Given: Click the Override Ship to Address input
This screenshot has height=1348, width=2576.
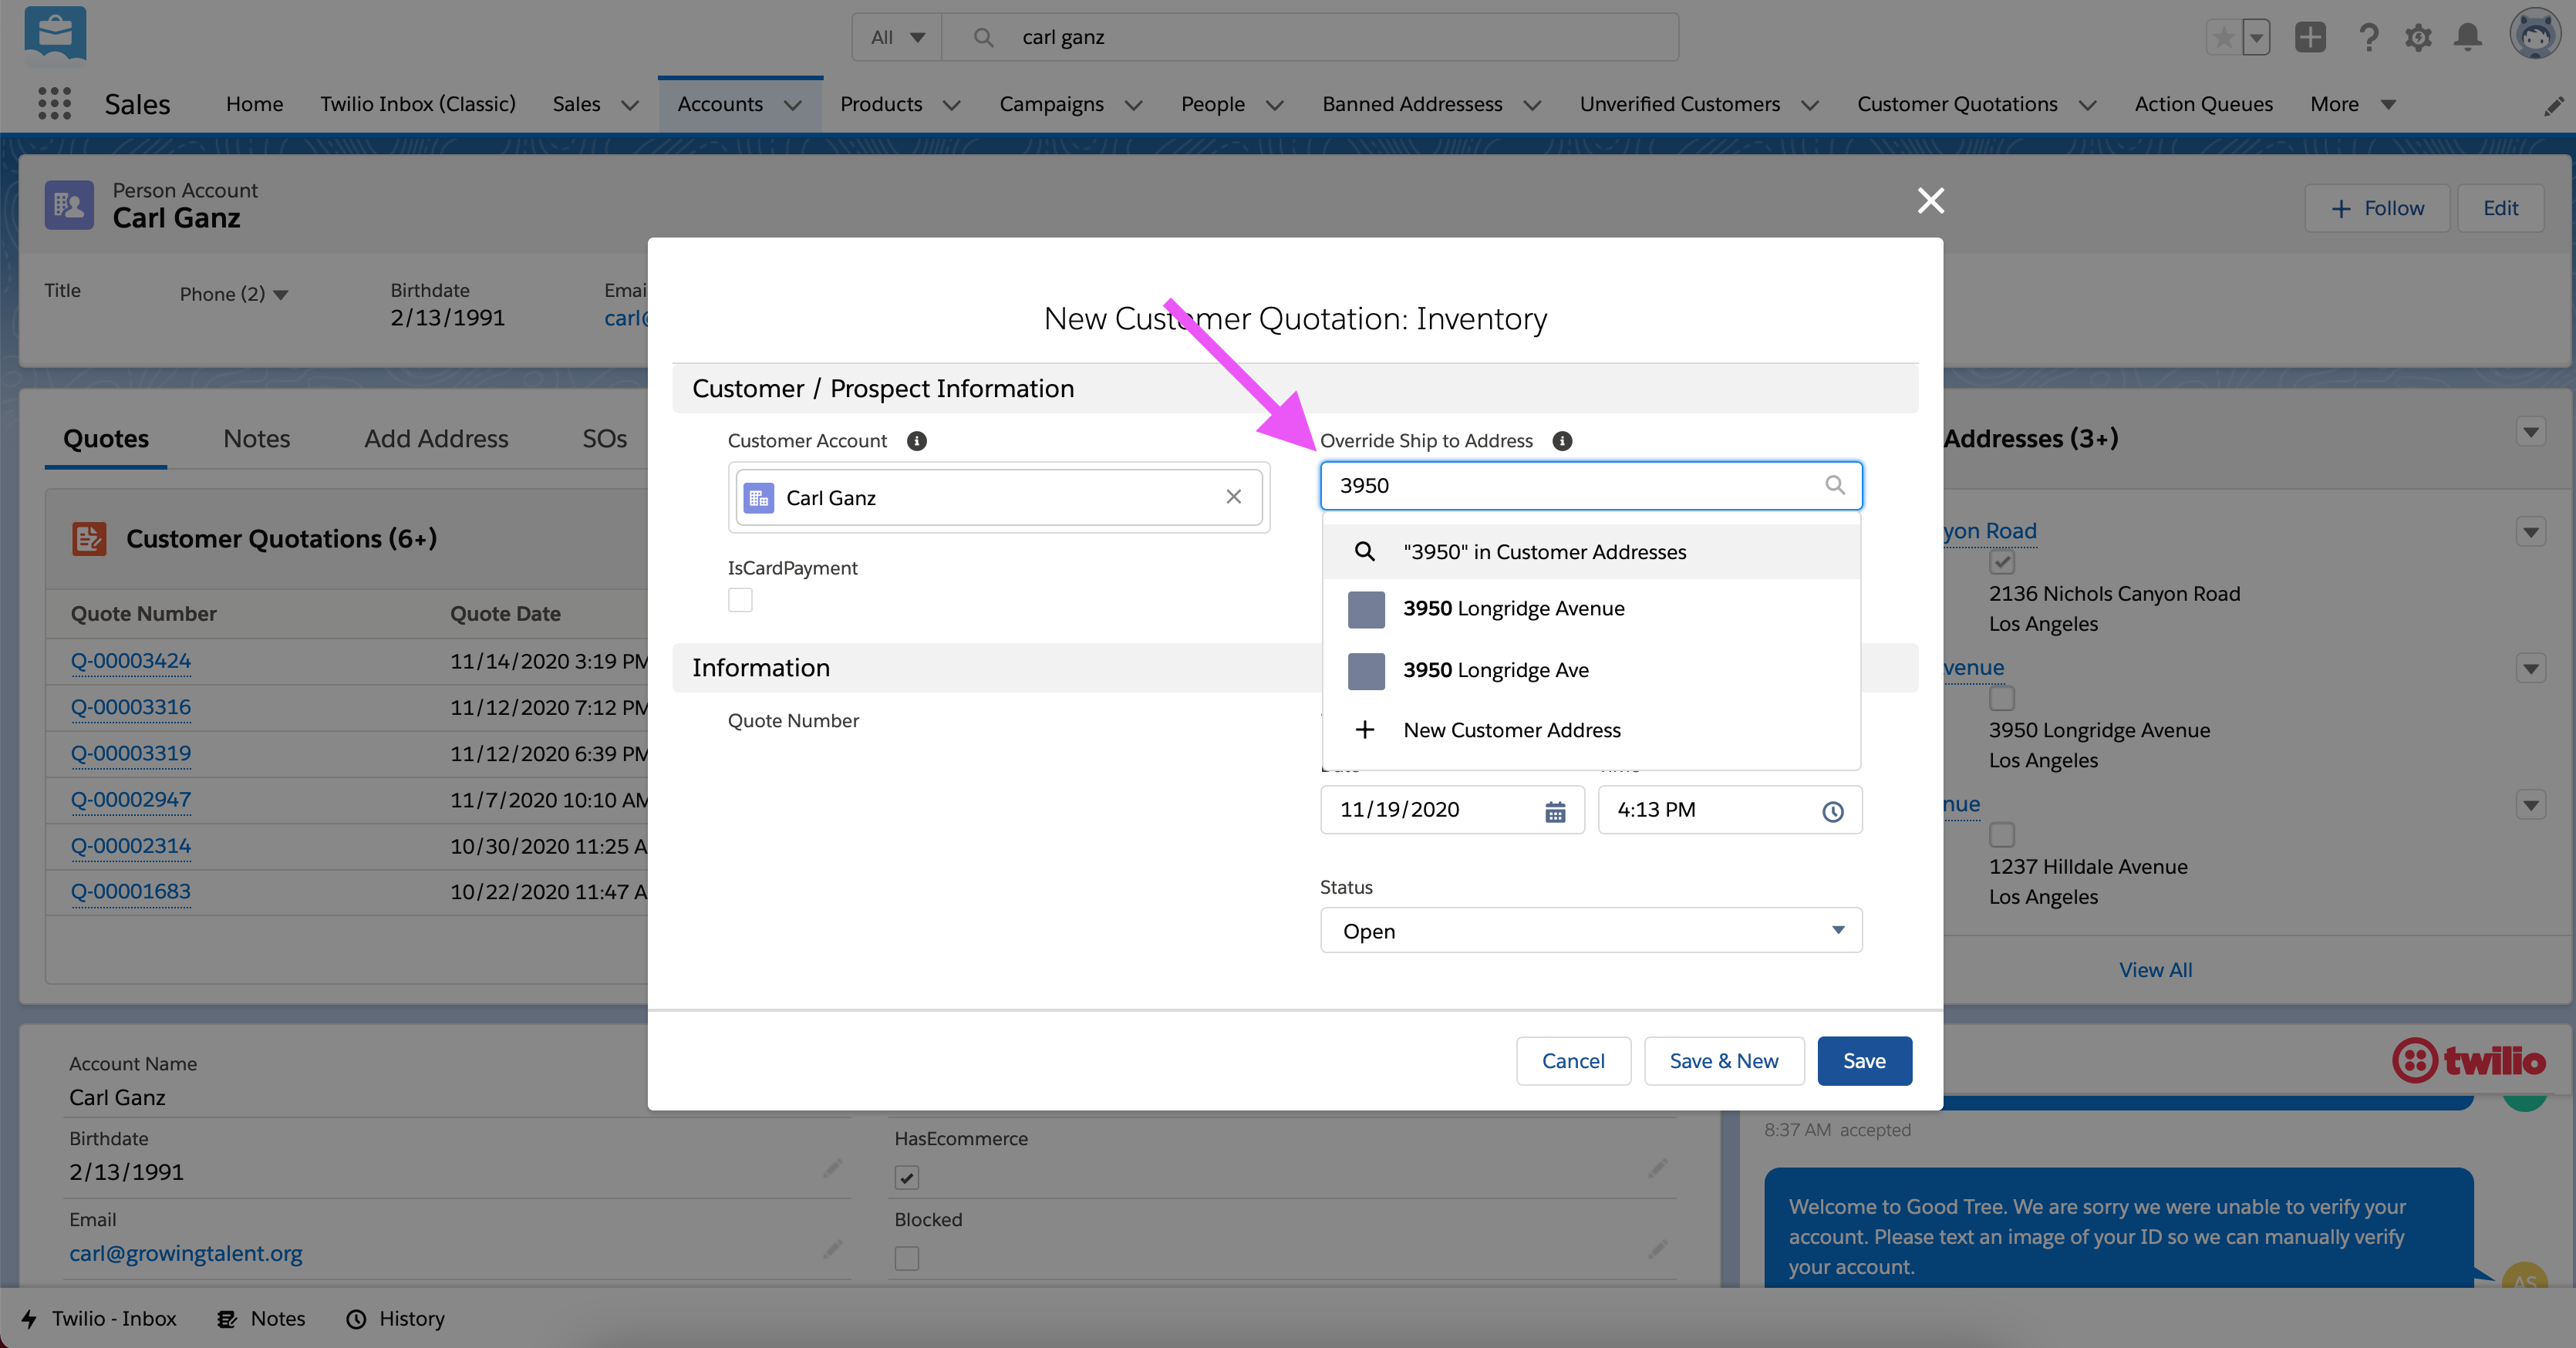Looking at the screenshot, I should click(1591, 485).
